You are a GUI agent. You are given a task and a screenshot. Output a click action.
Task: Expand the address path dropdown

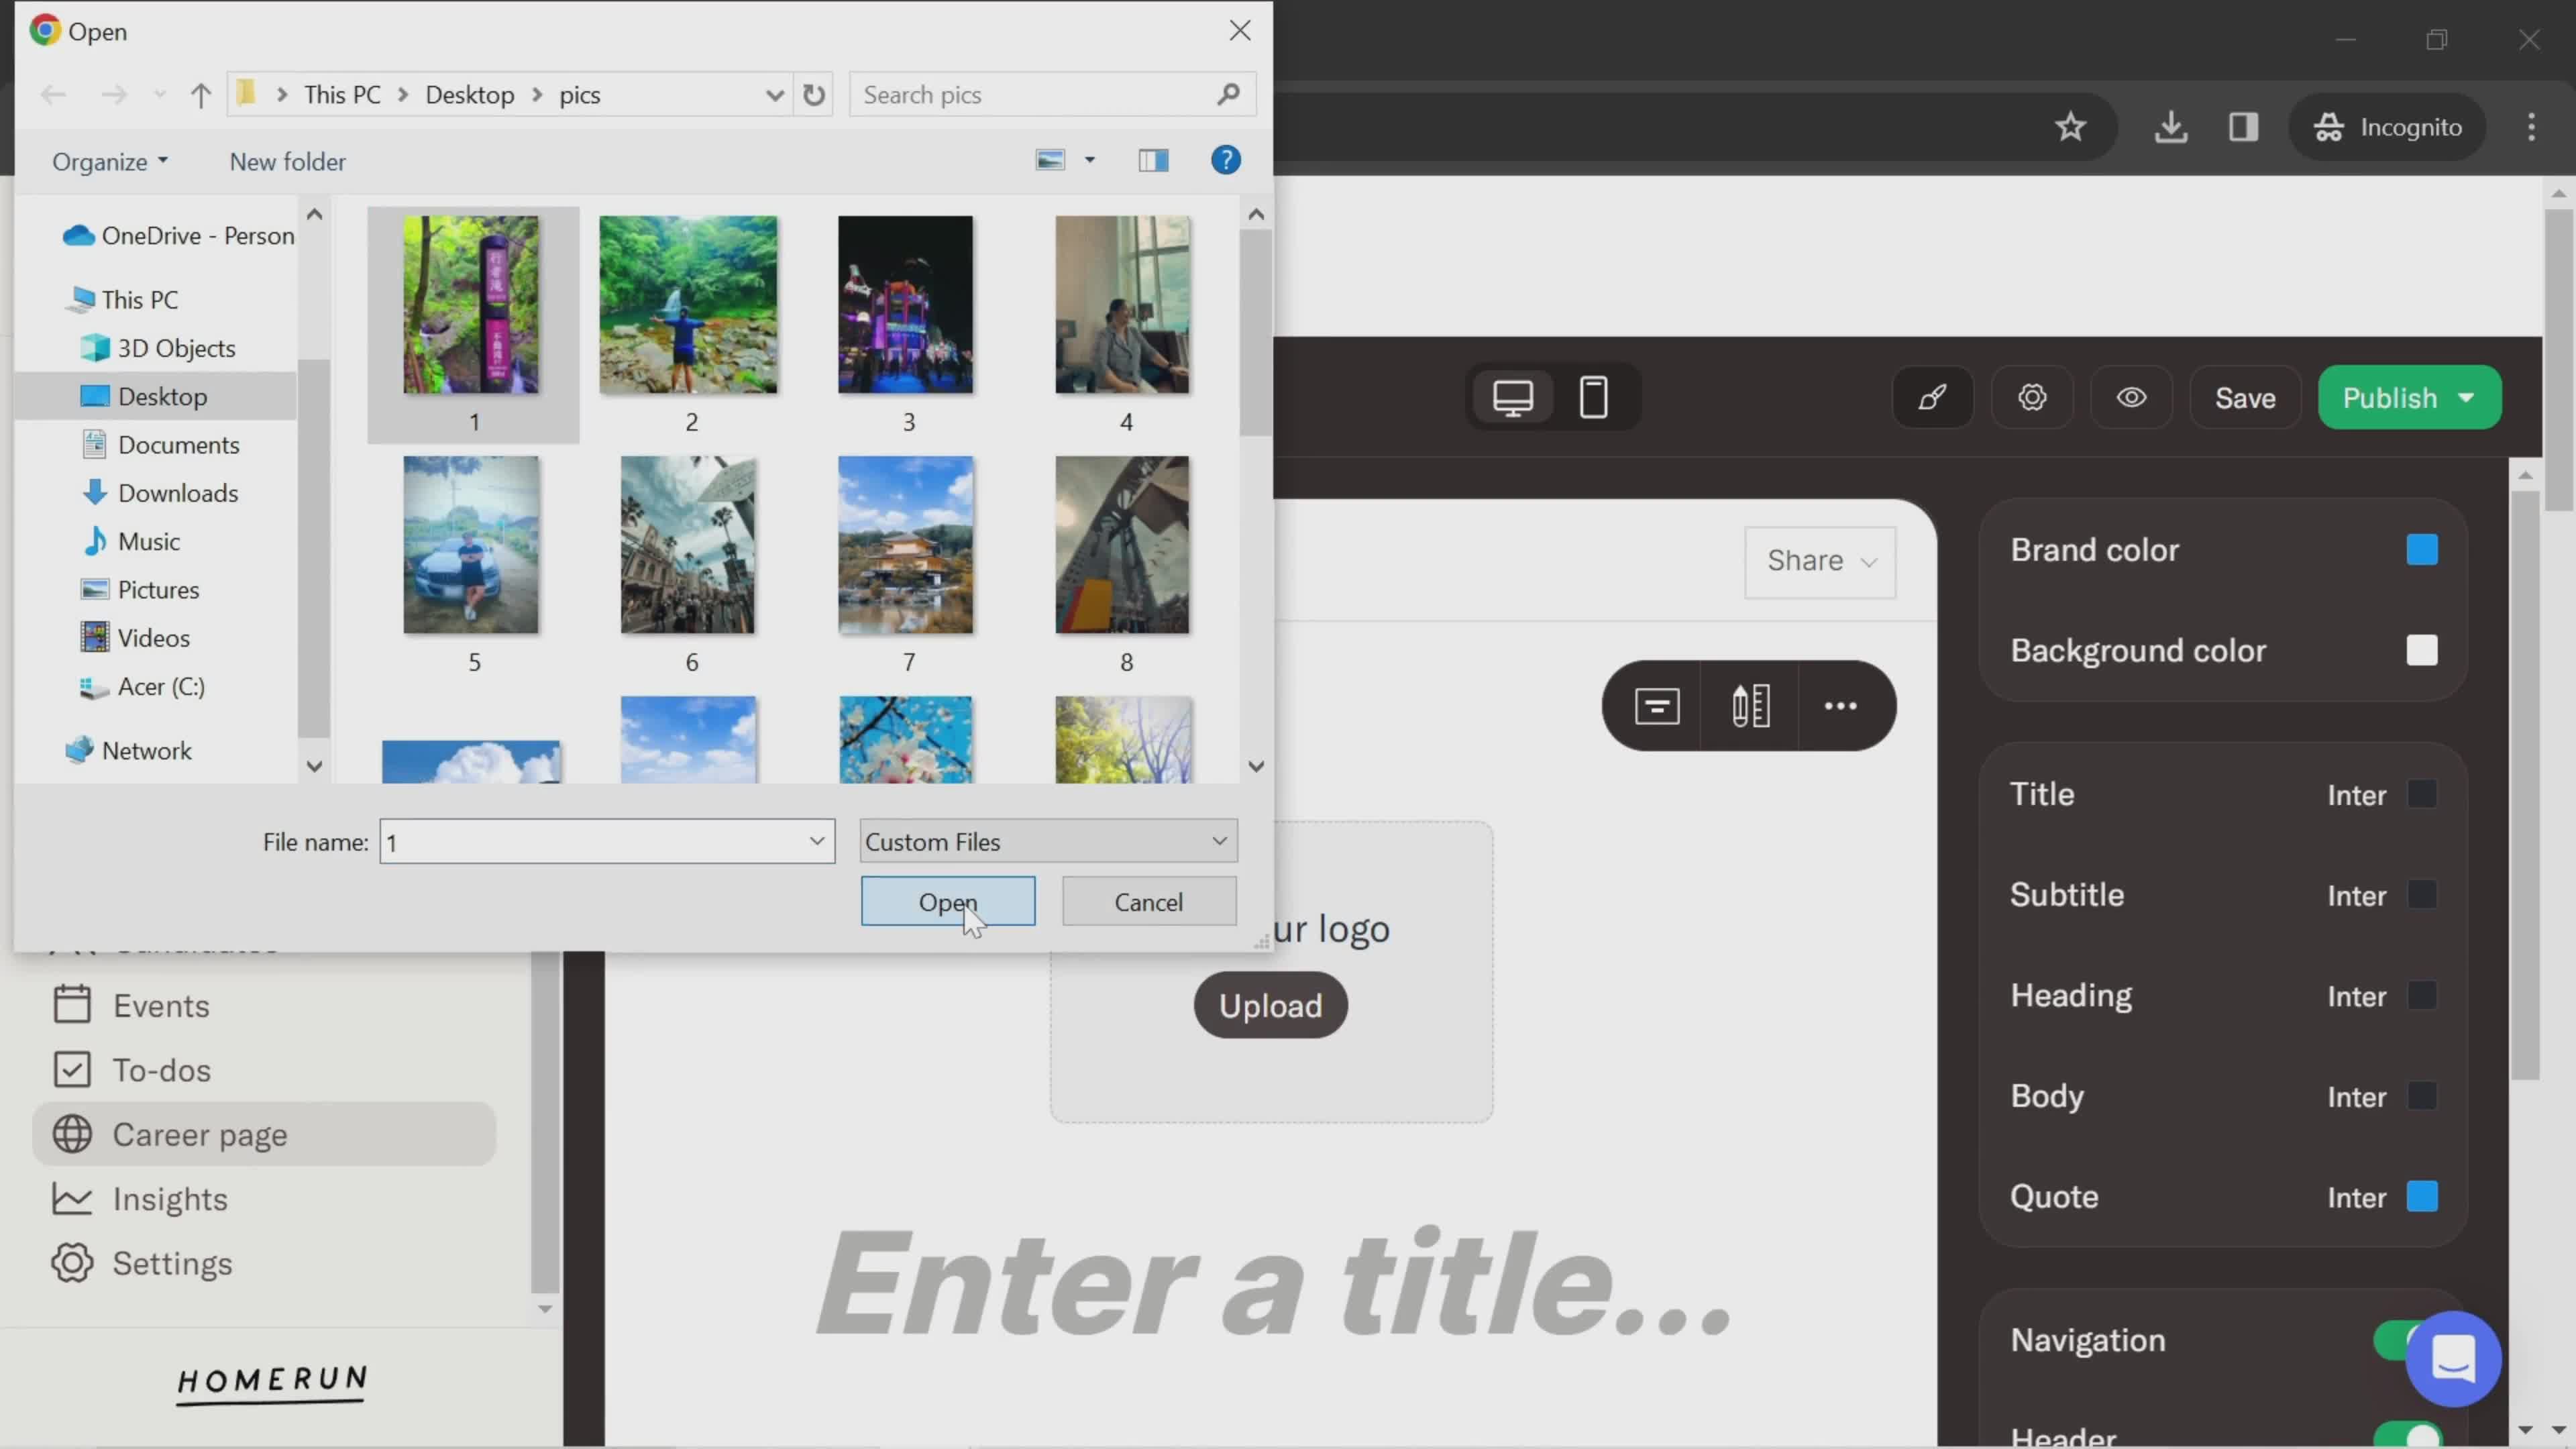tap(774, 95)
